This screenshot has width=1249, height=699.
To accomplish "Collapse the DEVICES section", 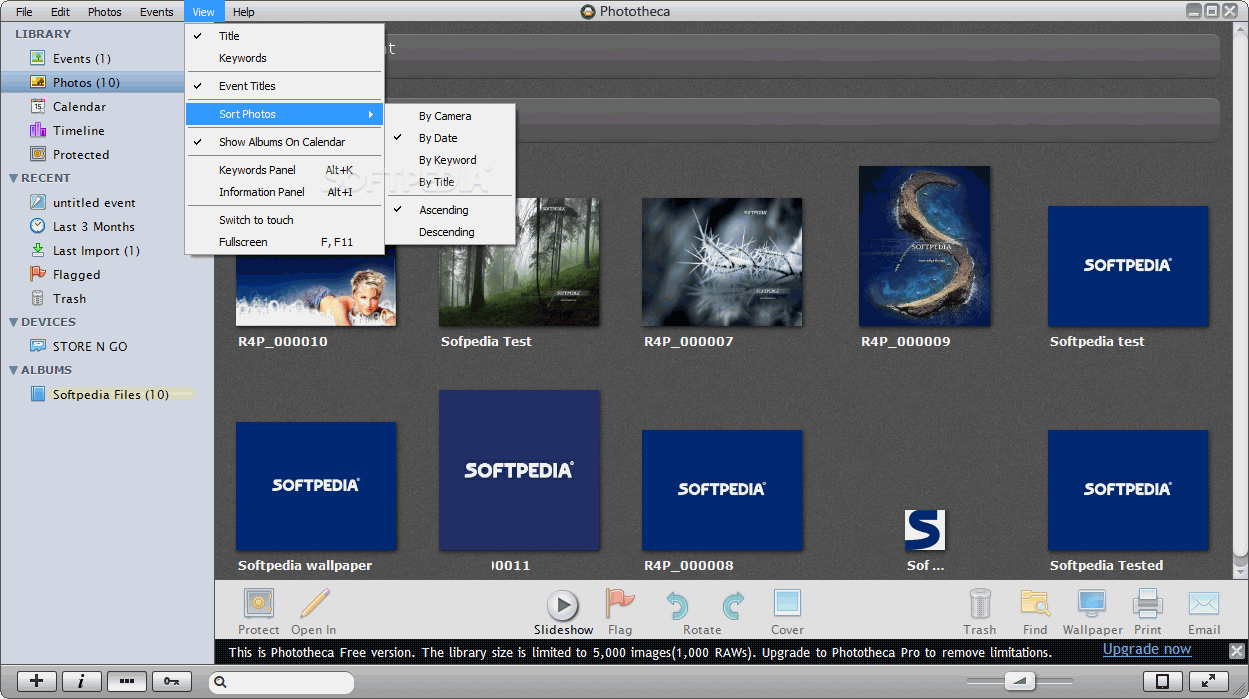I will point(14,322).
